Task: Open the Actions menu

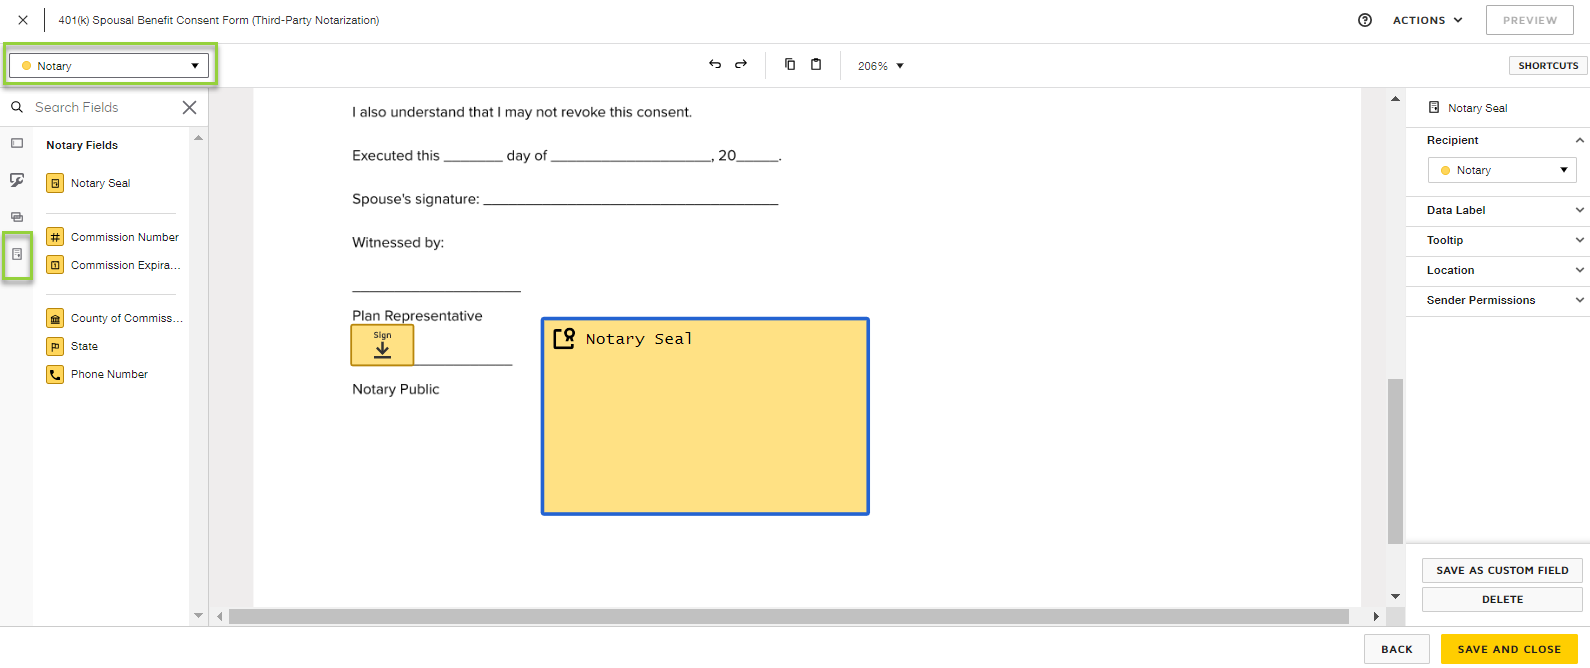Action: 1428,20
